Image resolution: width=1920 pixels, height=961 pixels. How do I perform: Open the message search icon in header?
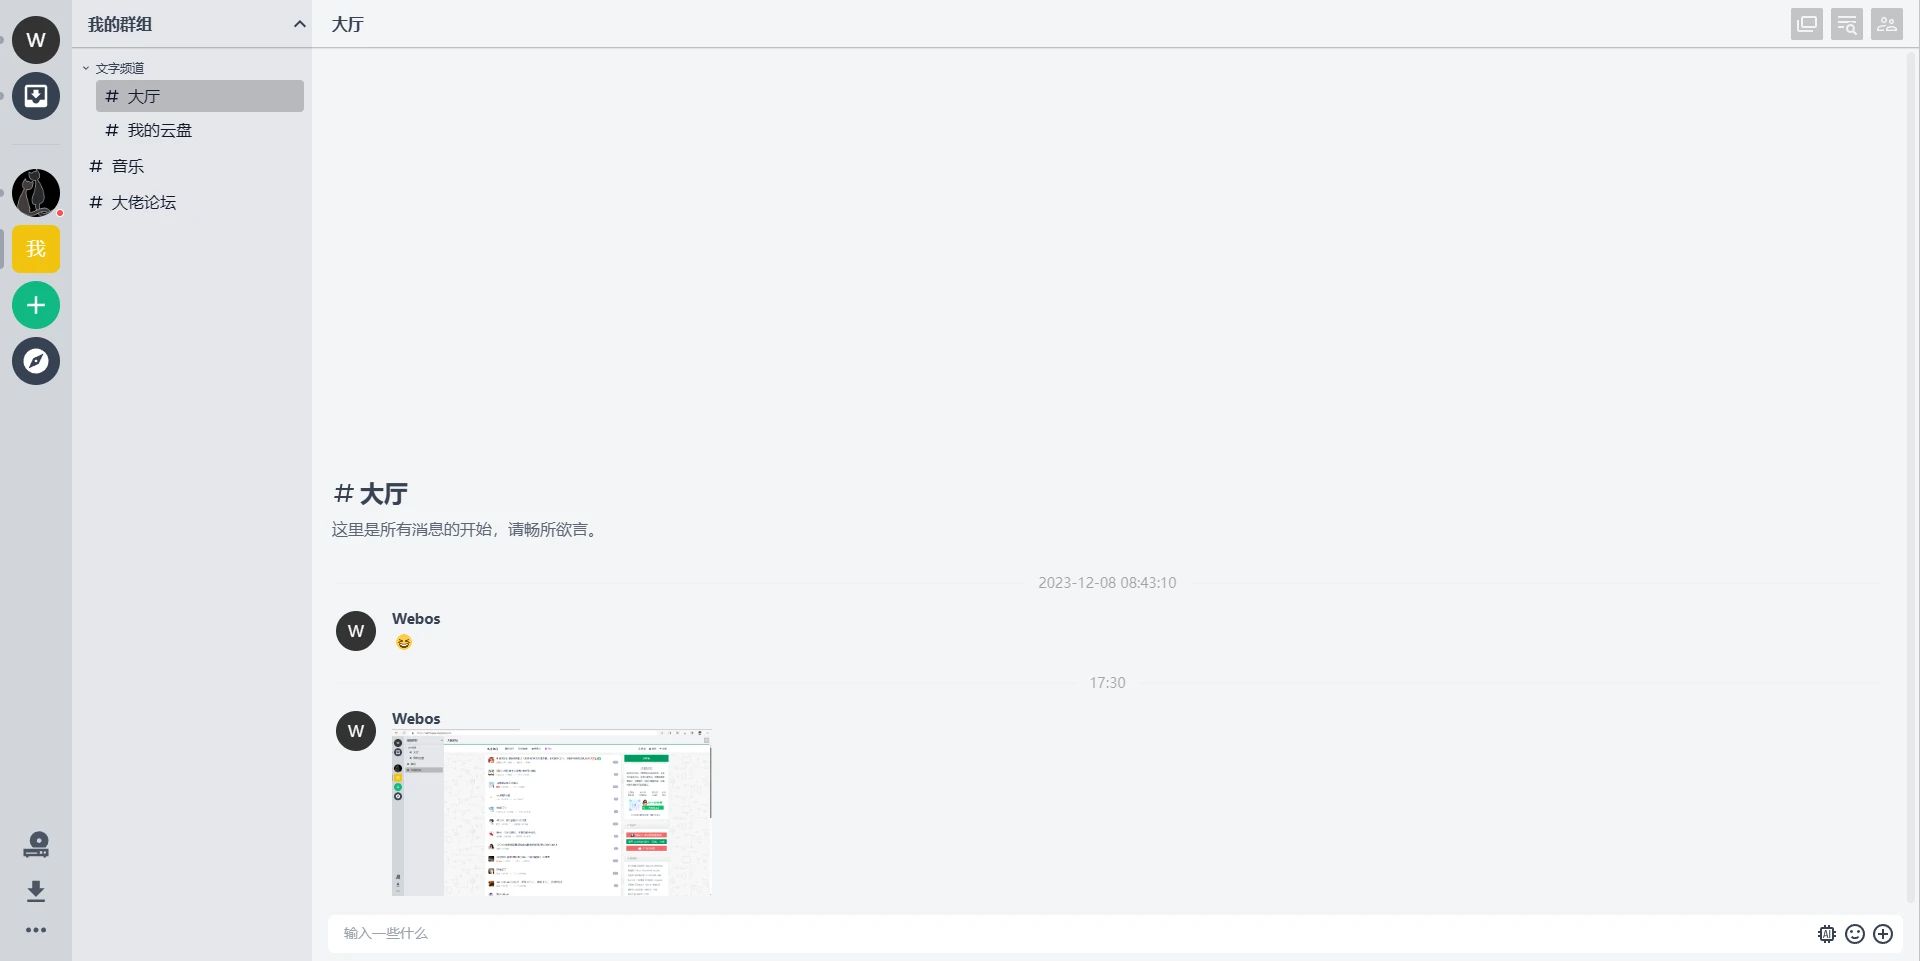[1846, 25]
